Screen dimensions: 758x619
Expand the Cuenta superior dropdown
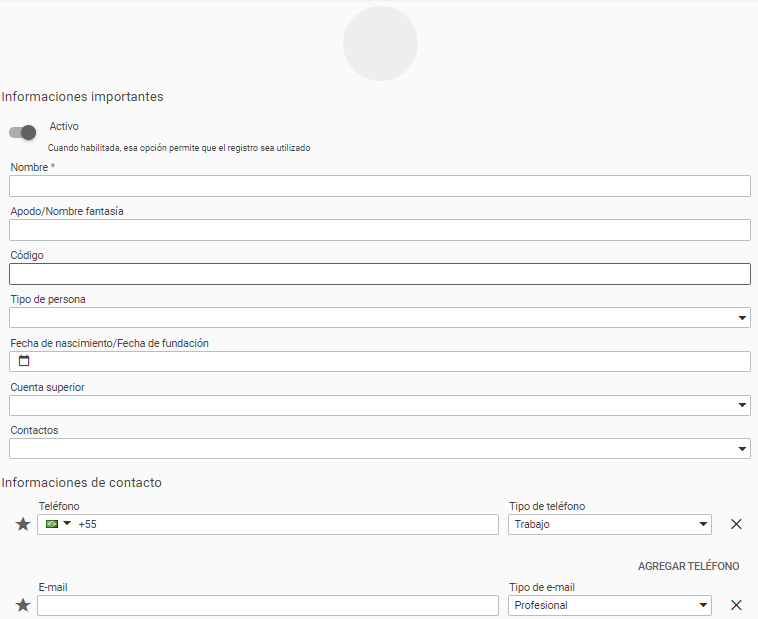(379, 405)
